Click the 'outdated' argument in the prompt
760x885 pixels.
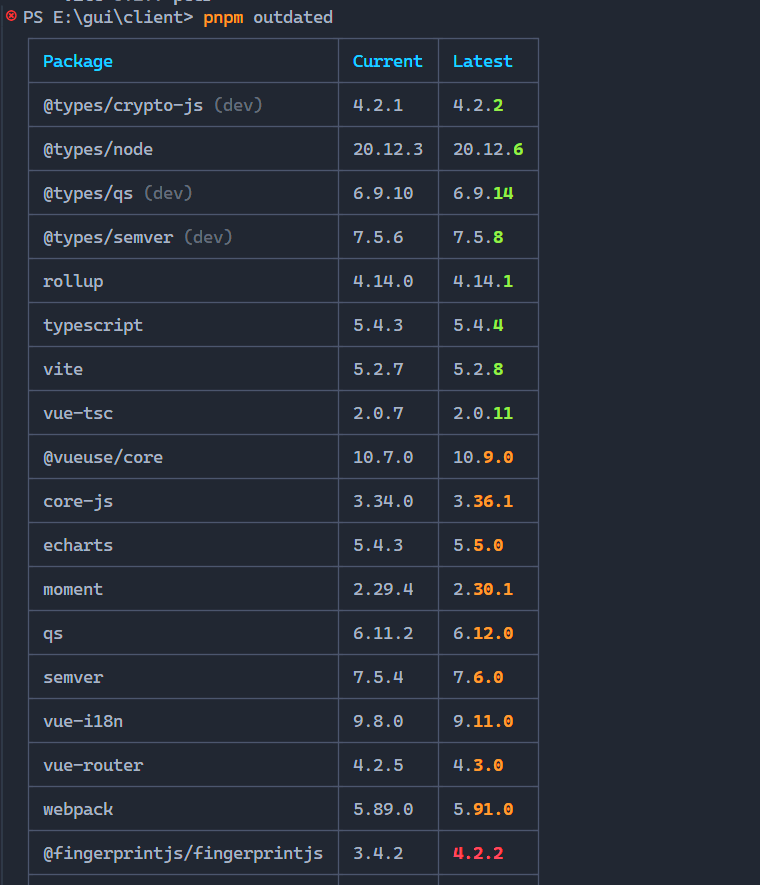pos(293,18)
